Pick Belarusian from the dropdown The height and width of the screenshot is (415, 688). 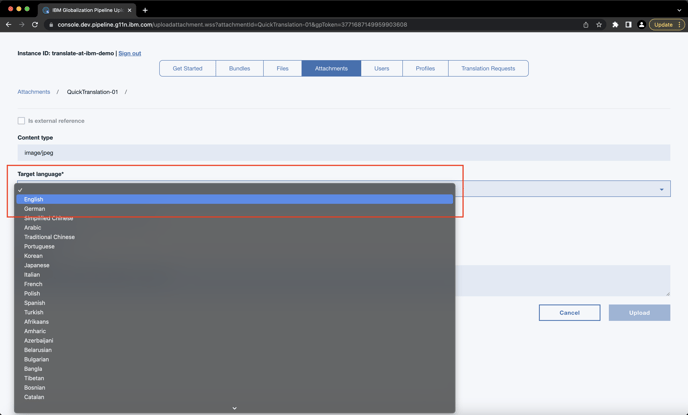(235, 350)
